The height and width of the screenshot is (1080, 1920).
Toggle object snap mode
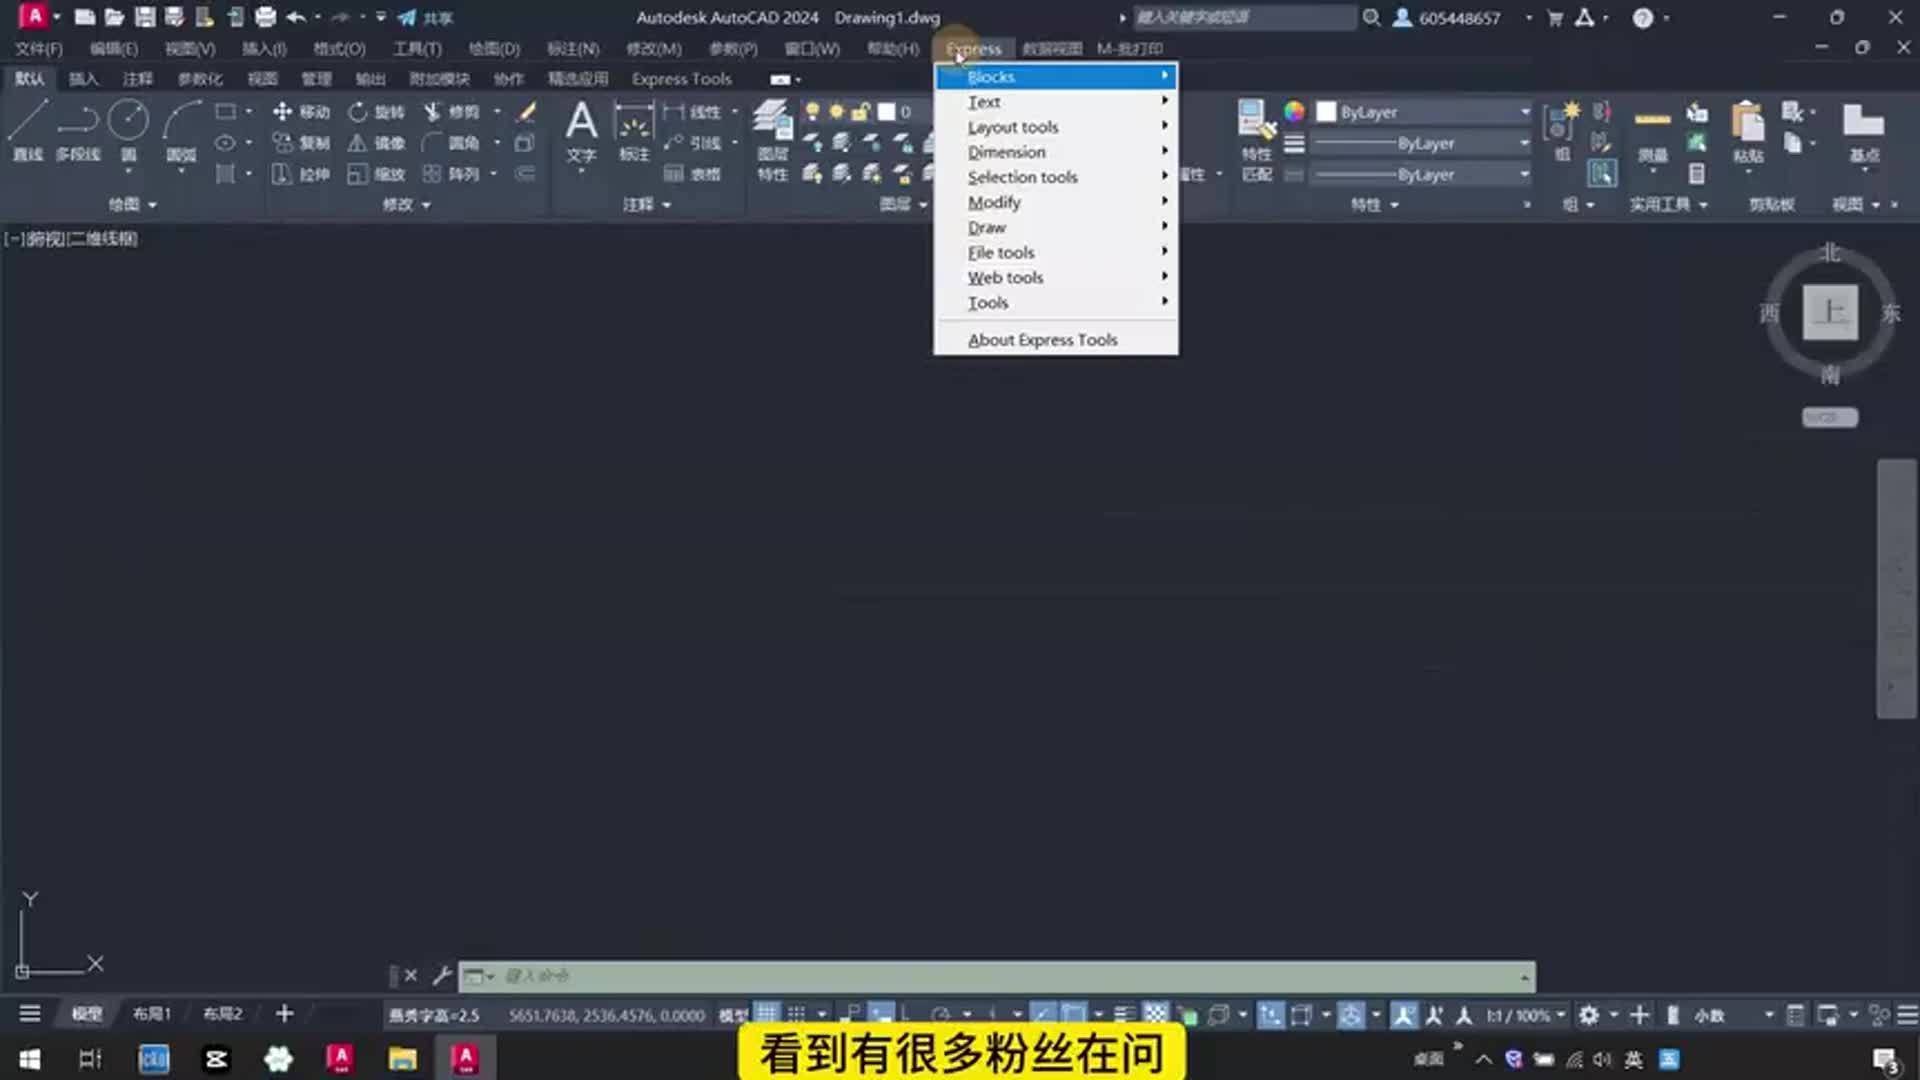tap(1075, 1014)
